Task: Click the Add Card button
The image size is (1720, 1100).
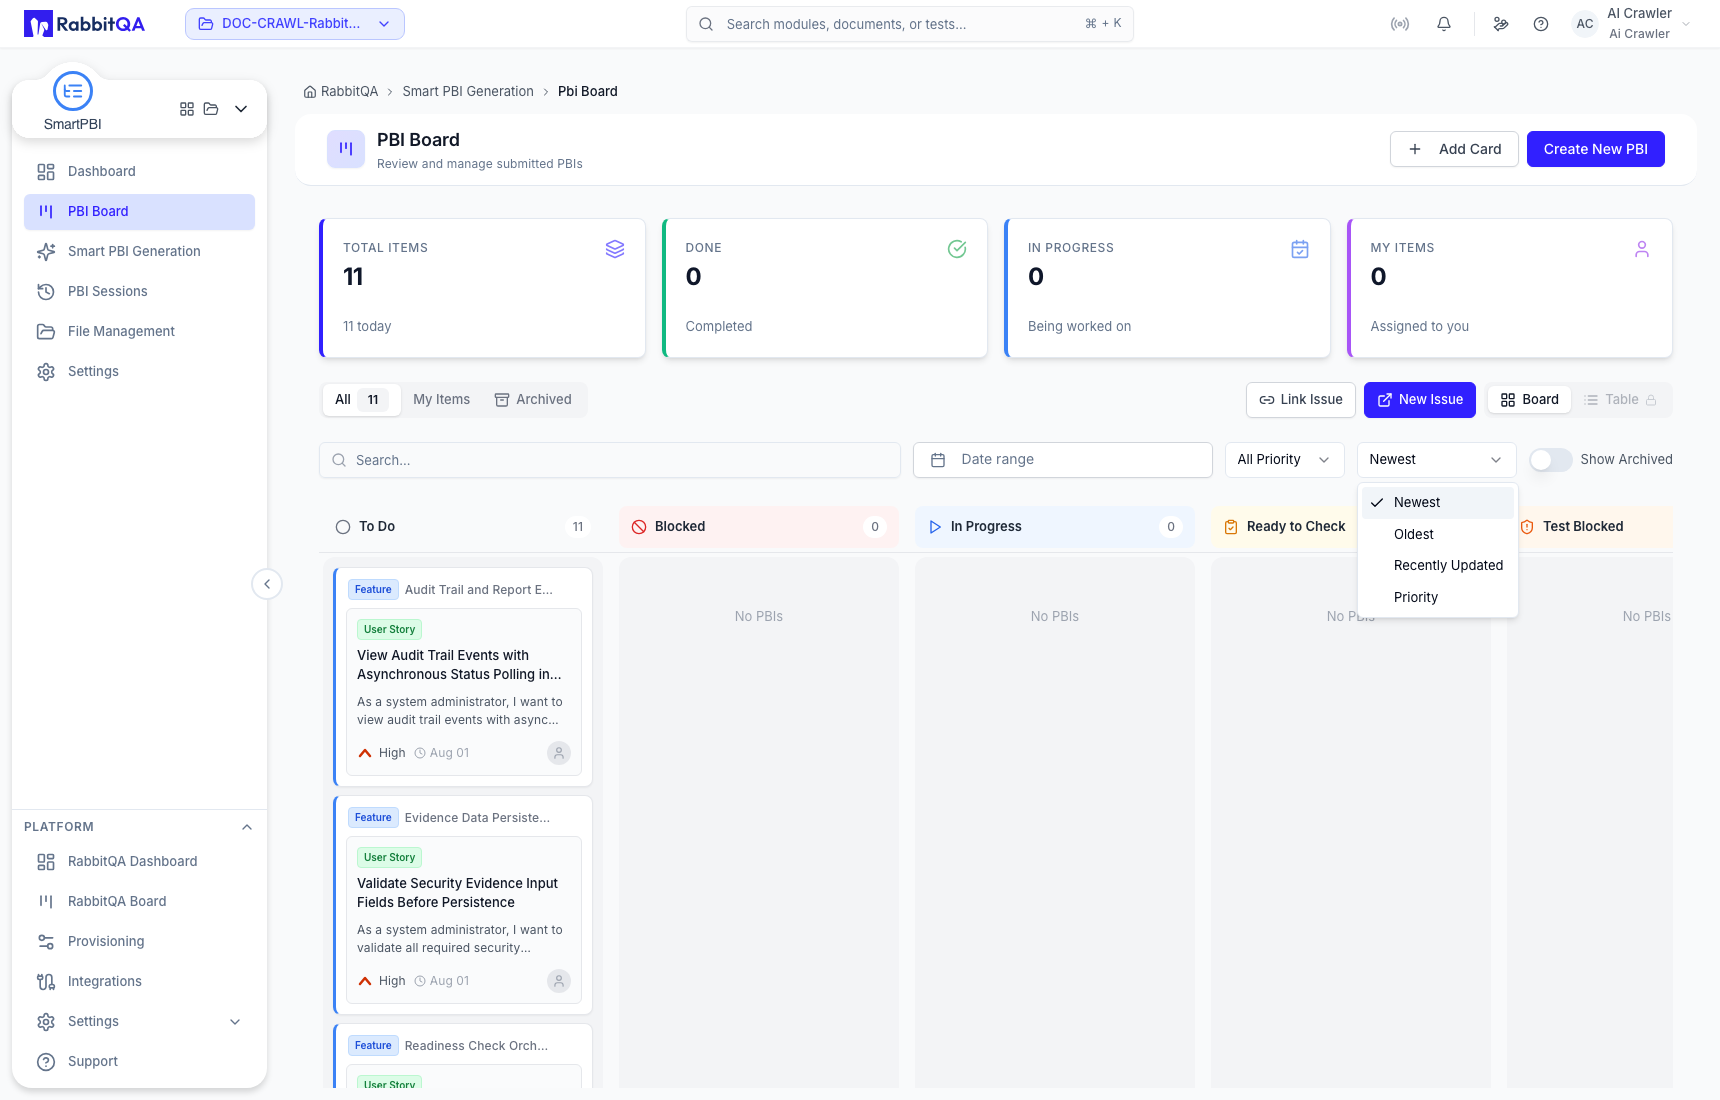Action: tap(1454, 149)
